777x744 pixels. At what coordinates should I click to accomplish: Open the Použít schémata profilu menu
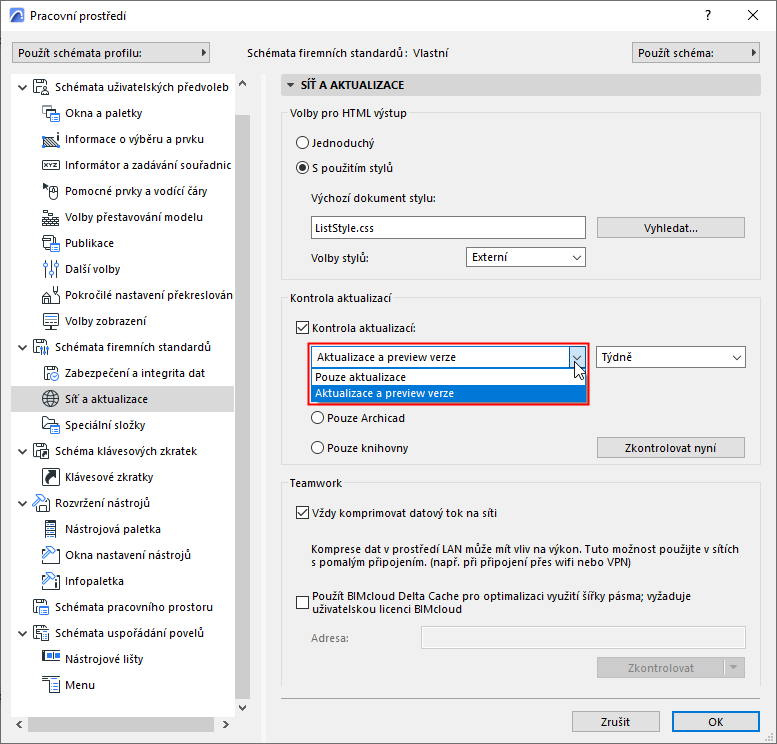pos(111,53)
